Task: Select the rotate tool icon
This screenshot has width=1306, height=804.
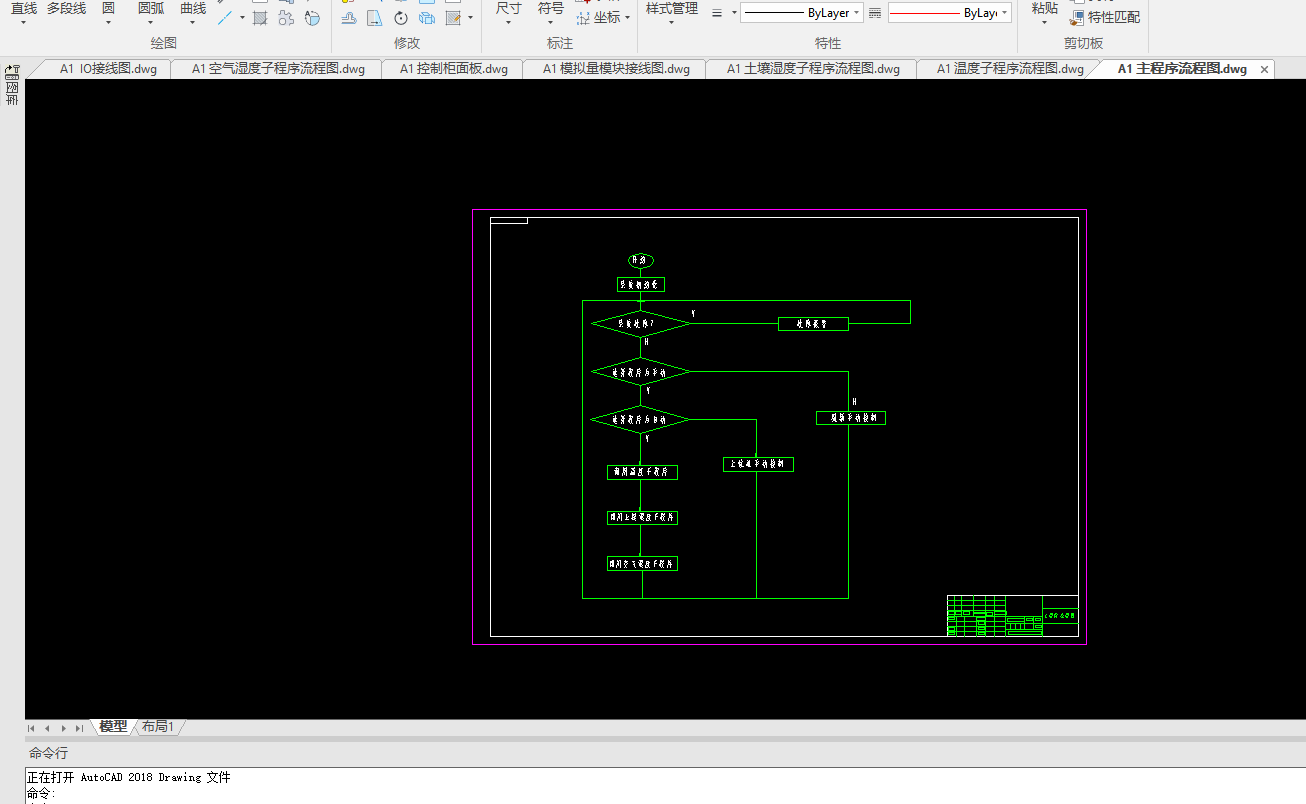Action: click(401, 18)
